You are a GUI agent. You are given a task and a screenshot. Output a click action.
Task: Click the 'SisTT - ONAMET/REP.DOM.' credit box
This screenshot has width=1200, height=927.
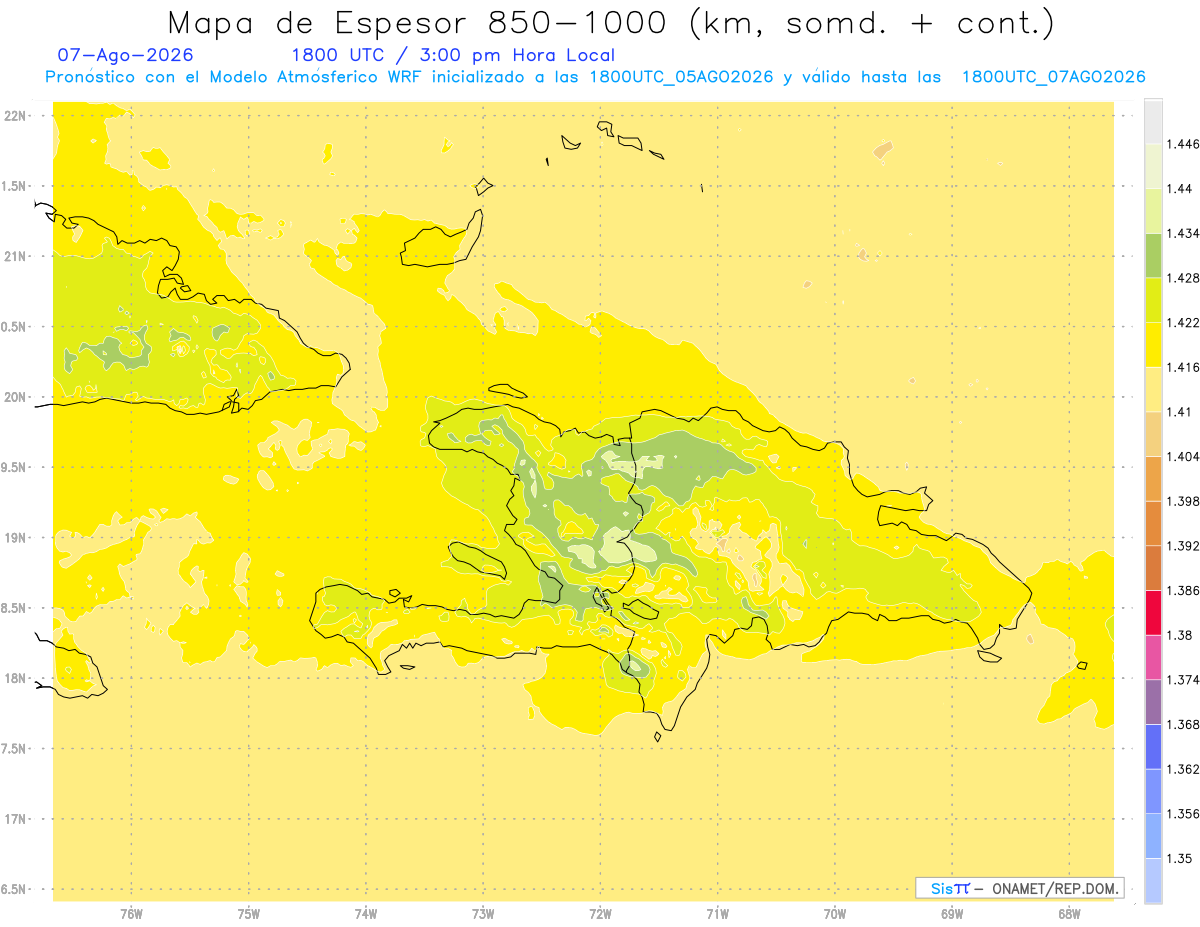(1019, 888)
